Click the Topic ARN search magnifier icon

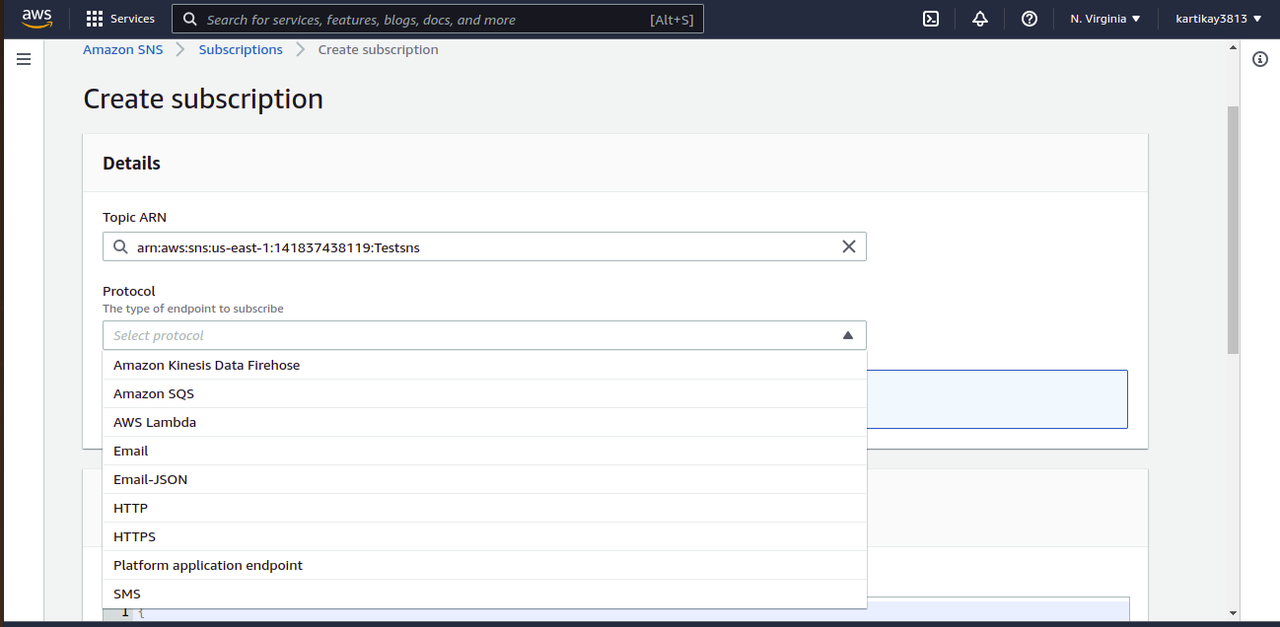click(x=120, y=247)
